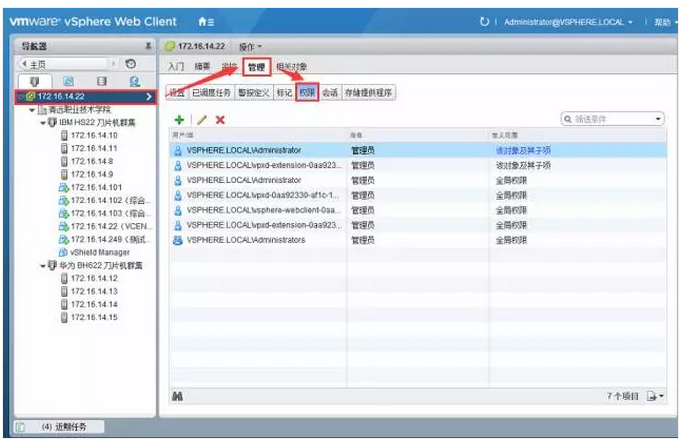Screen dimensions: 683x445
Task: Click the Administrators group icon in permissions list
Action: click(178, 240)
